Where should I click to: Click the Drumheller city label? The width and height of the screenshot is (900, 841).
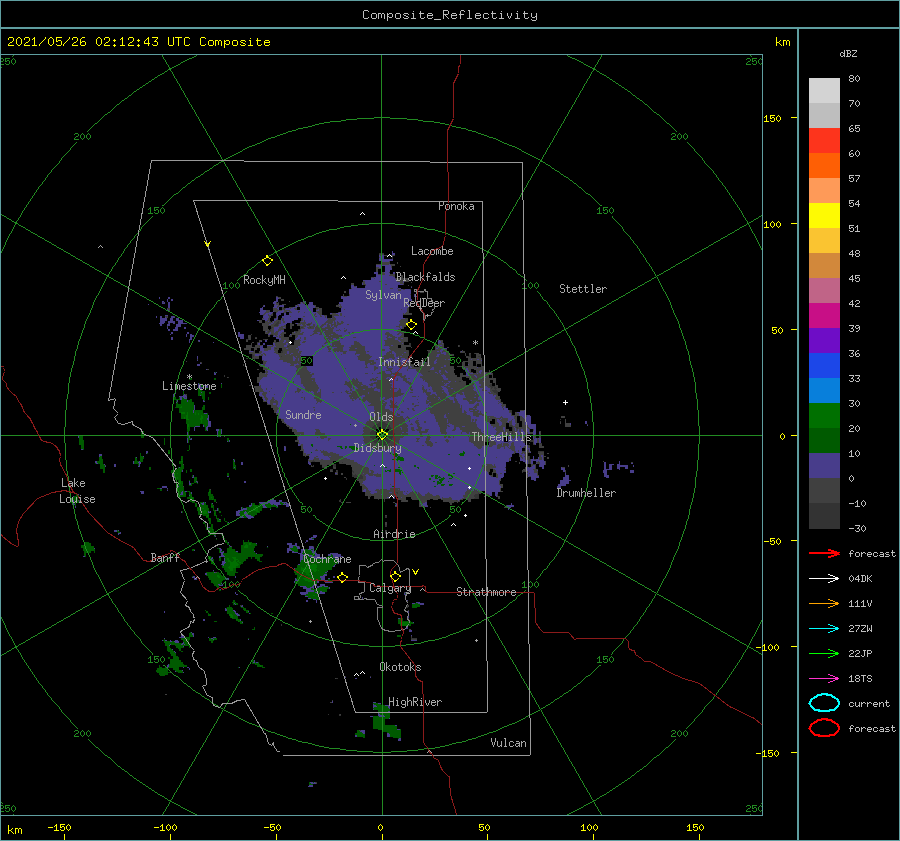586,493
